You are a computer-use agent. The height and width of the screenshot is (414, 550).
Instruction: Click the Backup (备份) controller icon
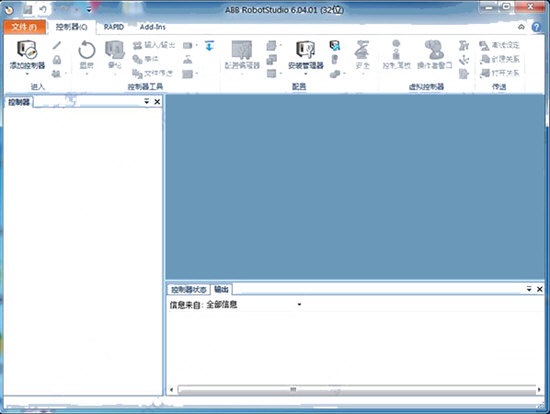coord(115,50)
